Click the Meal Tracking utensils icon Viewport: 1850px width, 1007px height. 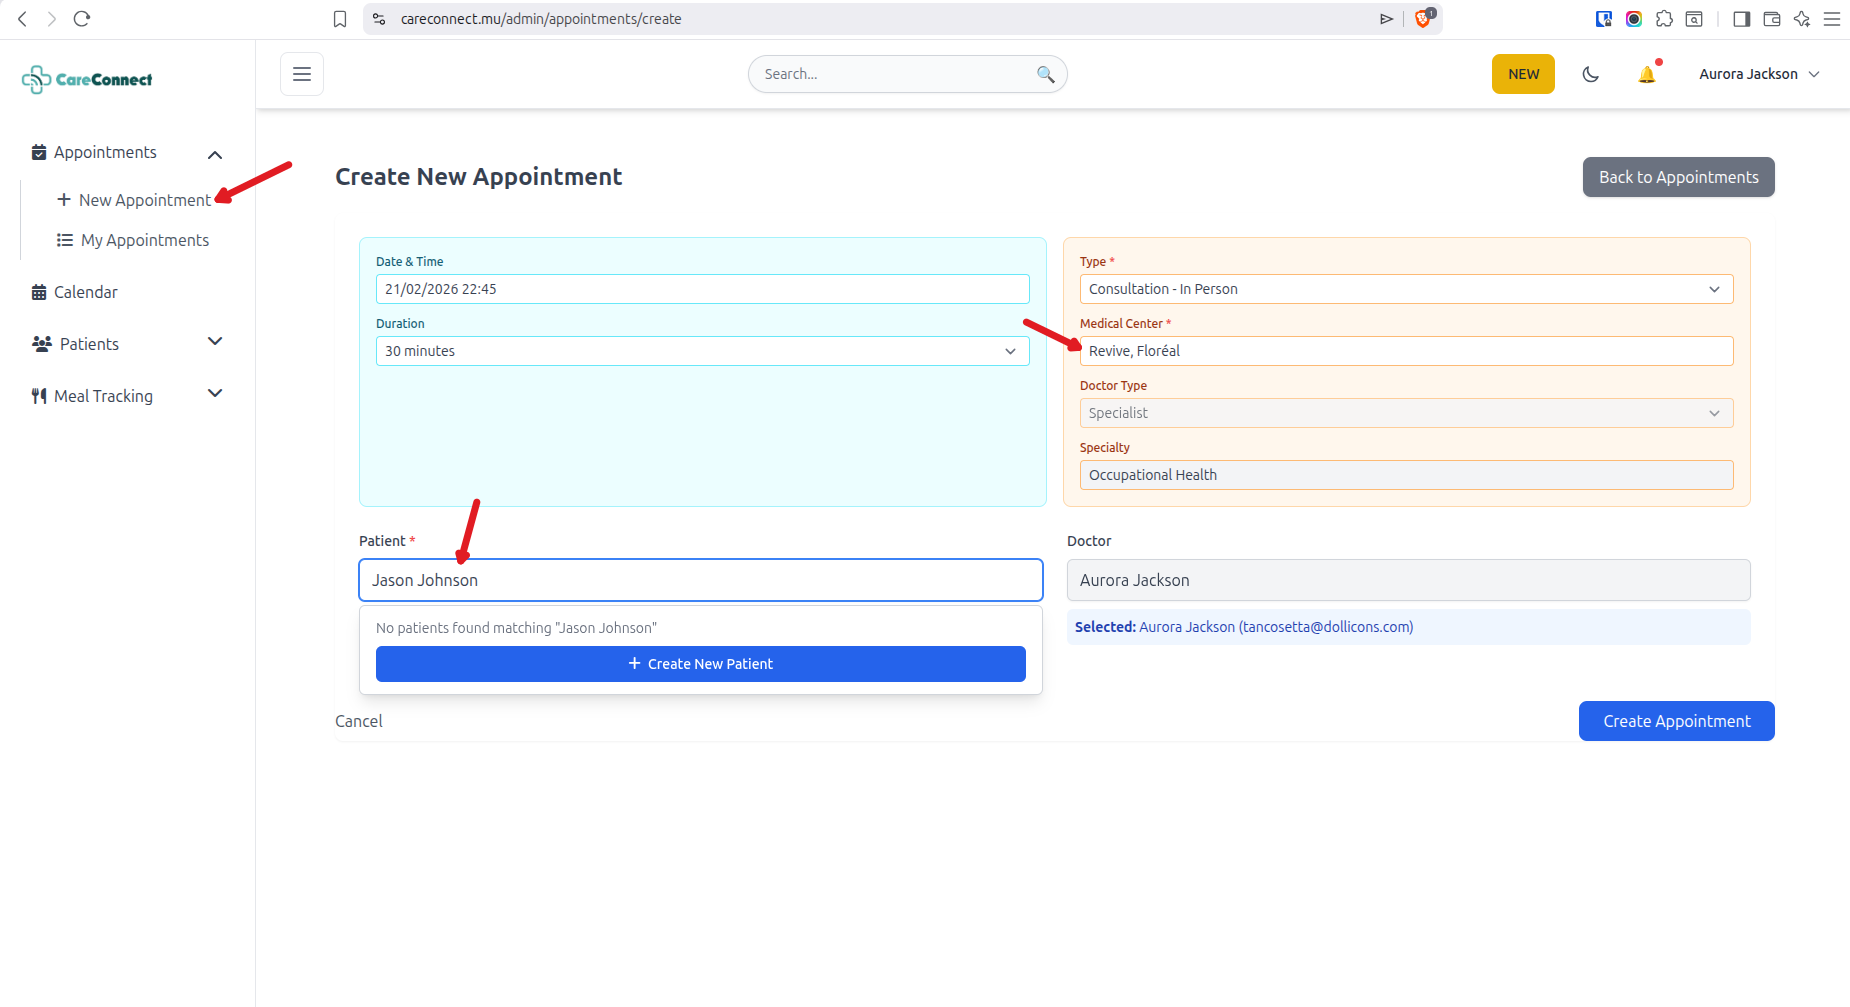click(39, 395)
